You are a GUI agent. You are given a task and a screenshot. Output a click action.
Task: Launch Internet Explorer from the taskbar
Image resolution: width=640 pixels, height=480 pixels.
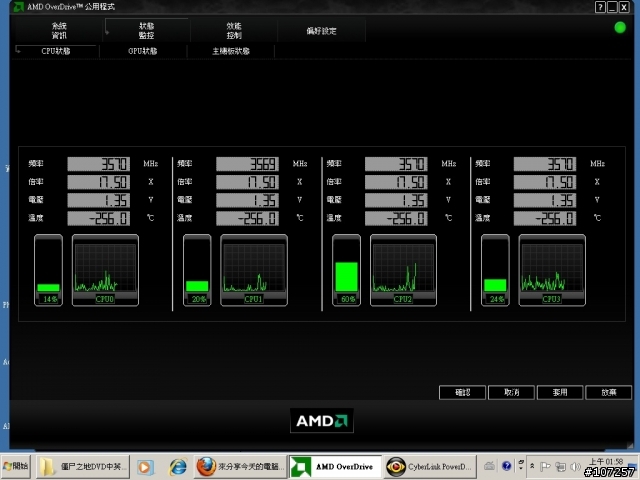(x=178, y=467)
